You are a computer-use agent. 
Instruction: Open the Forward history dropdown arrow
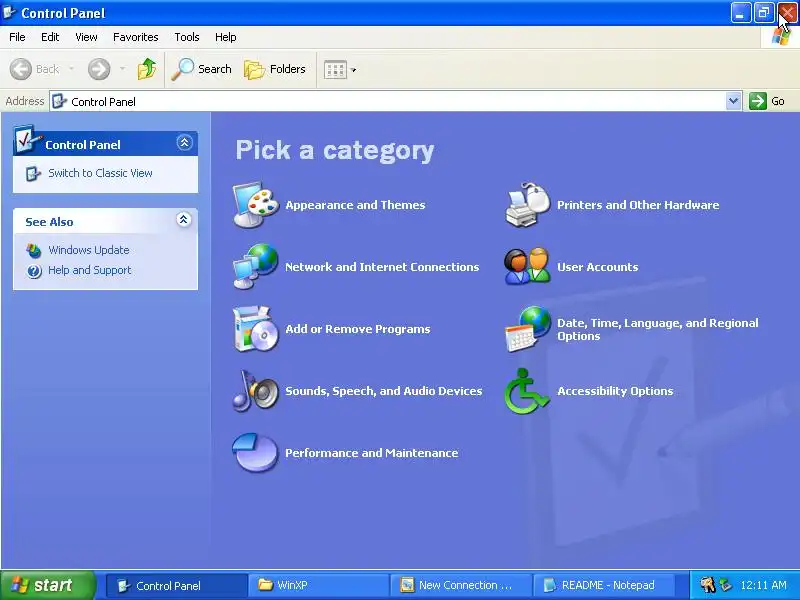pos(122,69)
